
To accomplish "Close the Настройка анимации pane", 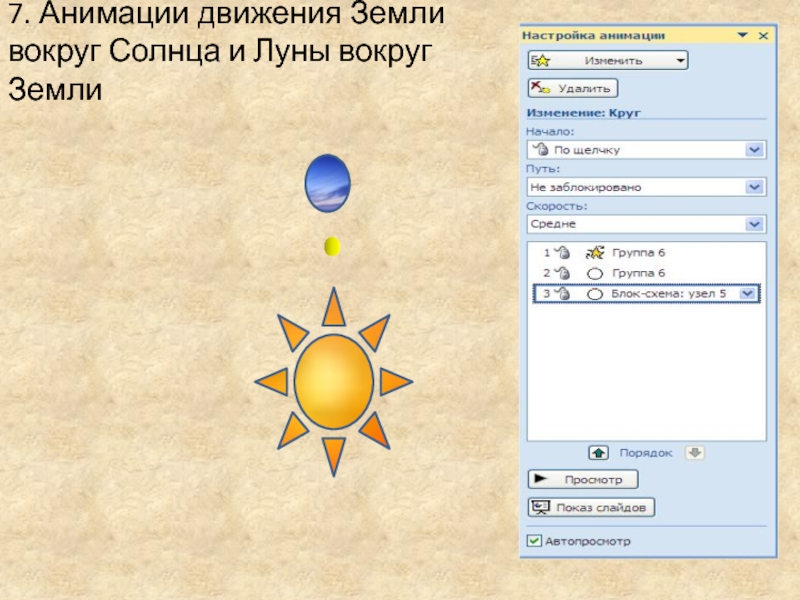I will pos(763,36).
